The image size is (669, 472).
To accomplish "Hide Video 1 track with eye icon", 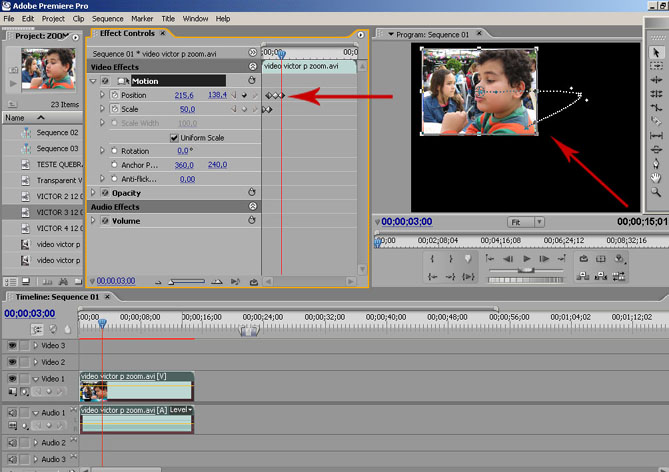I will click(12, 379).
